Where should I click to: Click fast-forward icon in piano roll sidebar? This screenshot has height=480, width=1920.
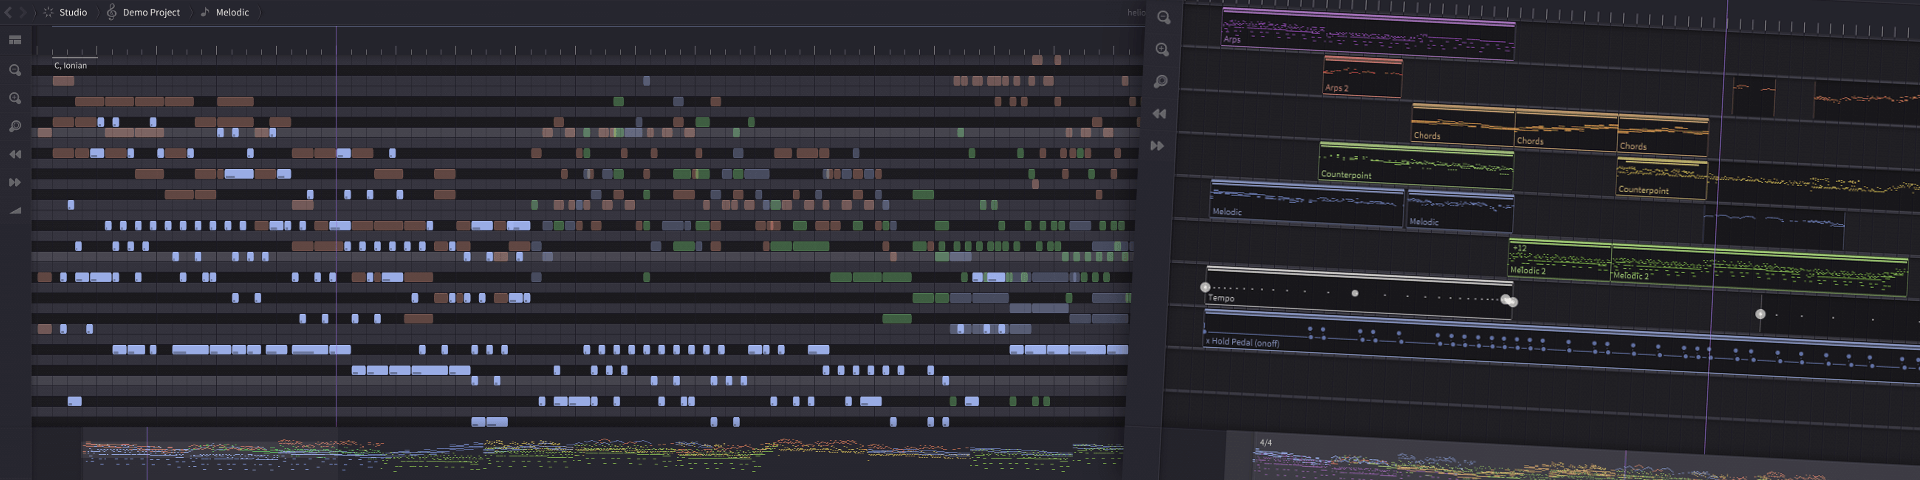[15, 182]
